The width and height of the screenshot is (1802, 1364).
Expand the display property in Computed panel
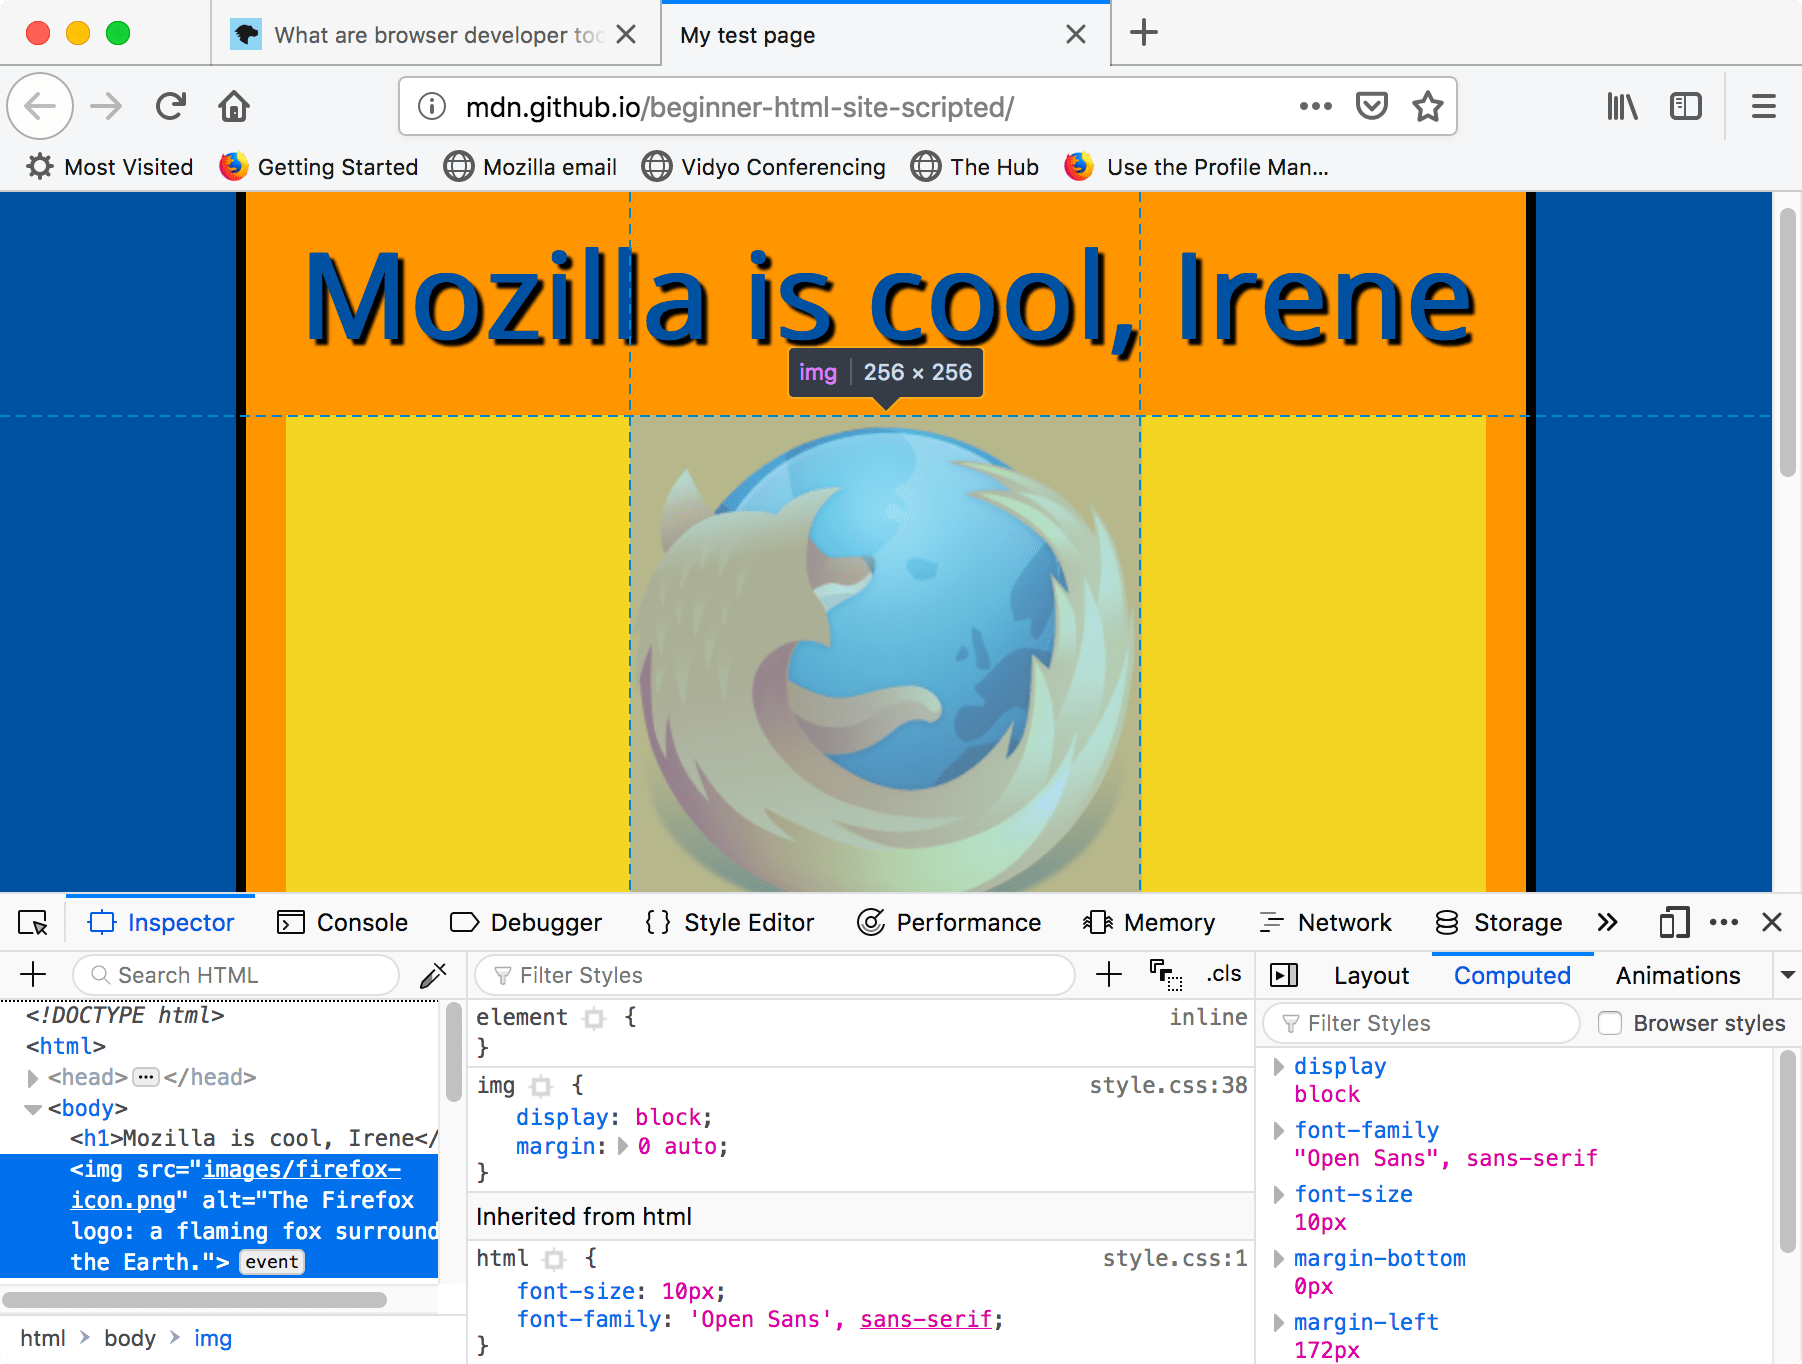[x=1280, y=1066]
